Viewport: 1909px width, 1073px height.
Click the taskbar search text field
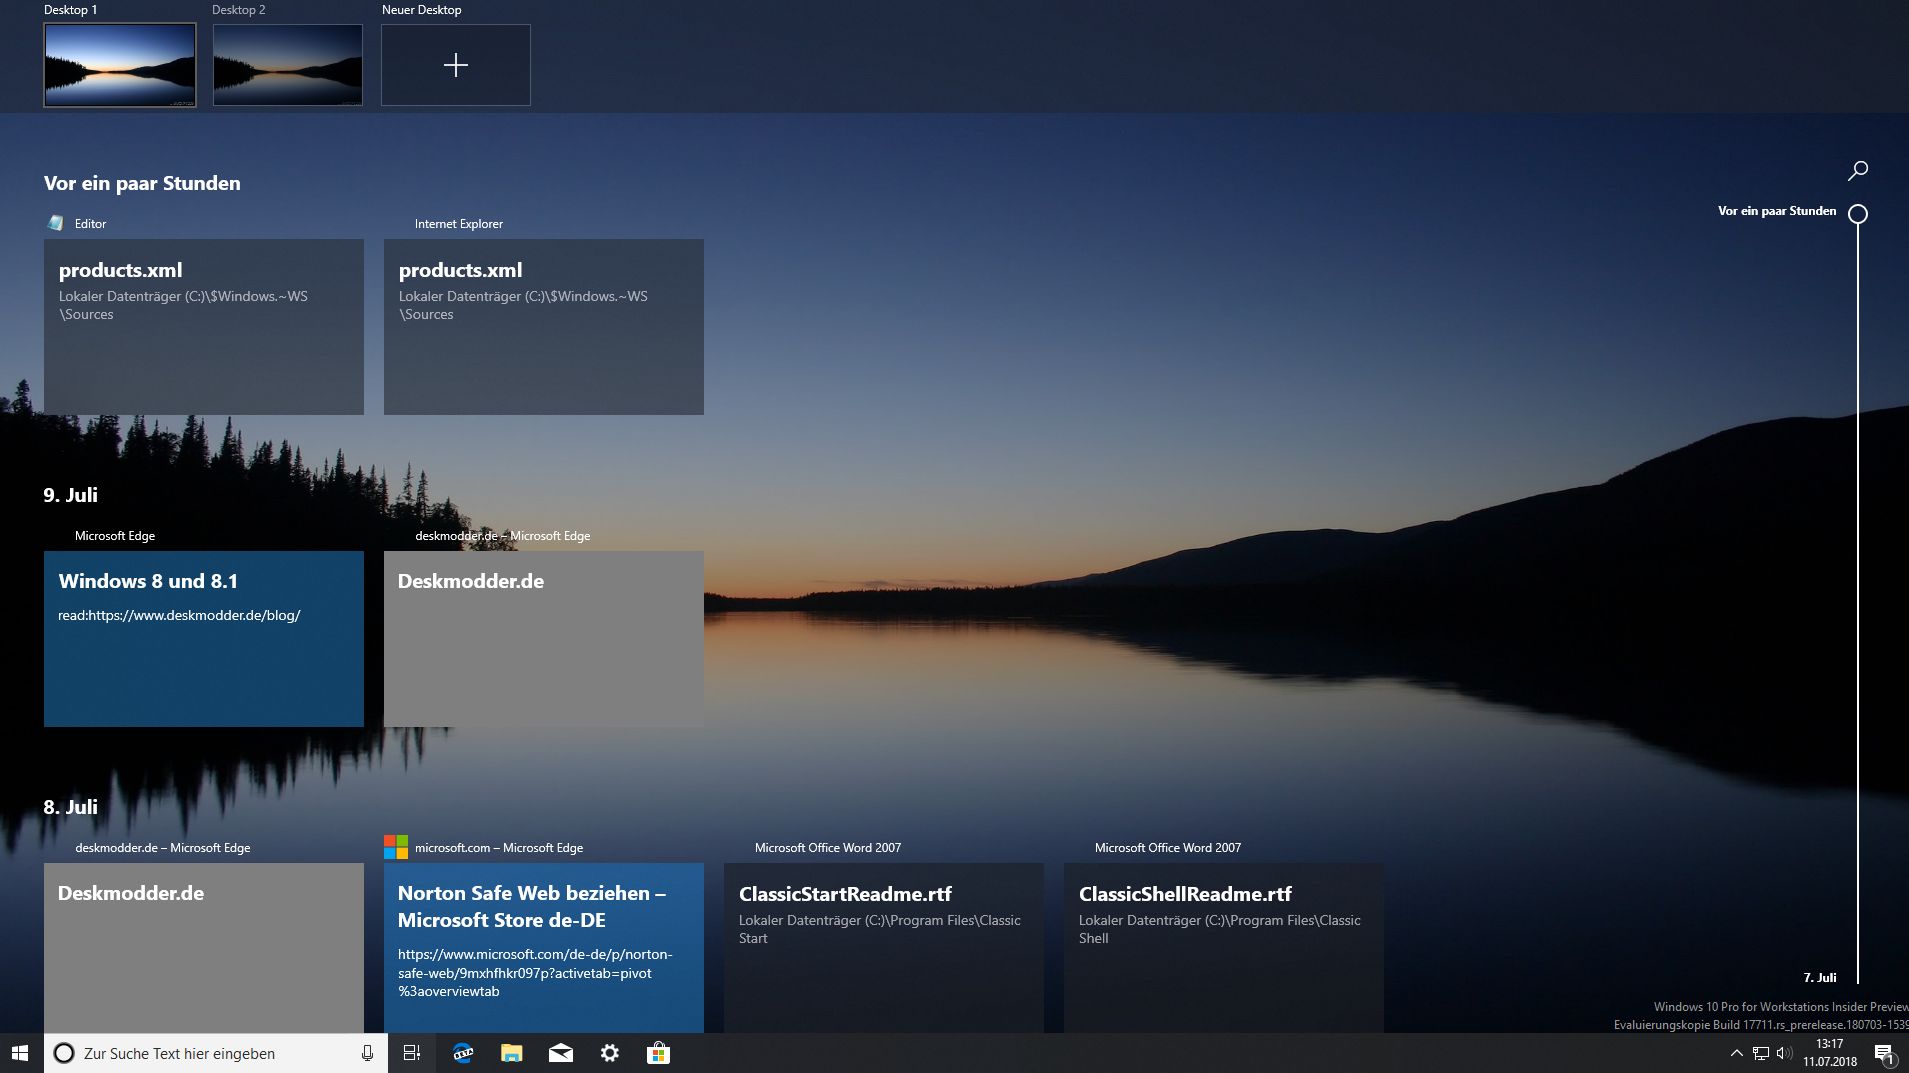tap(215, 1053)
